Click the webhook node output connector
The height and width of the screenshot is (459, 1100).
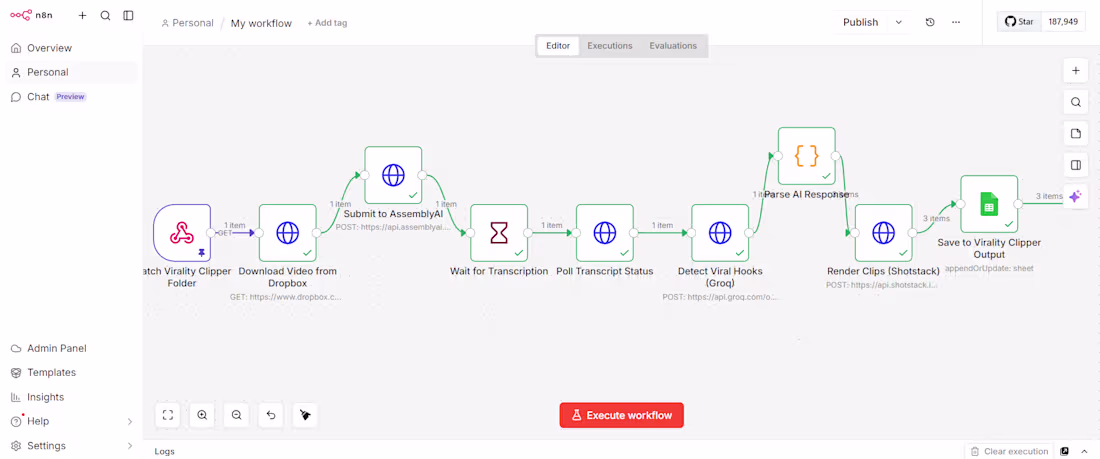tap(211, 233)
